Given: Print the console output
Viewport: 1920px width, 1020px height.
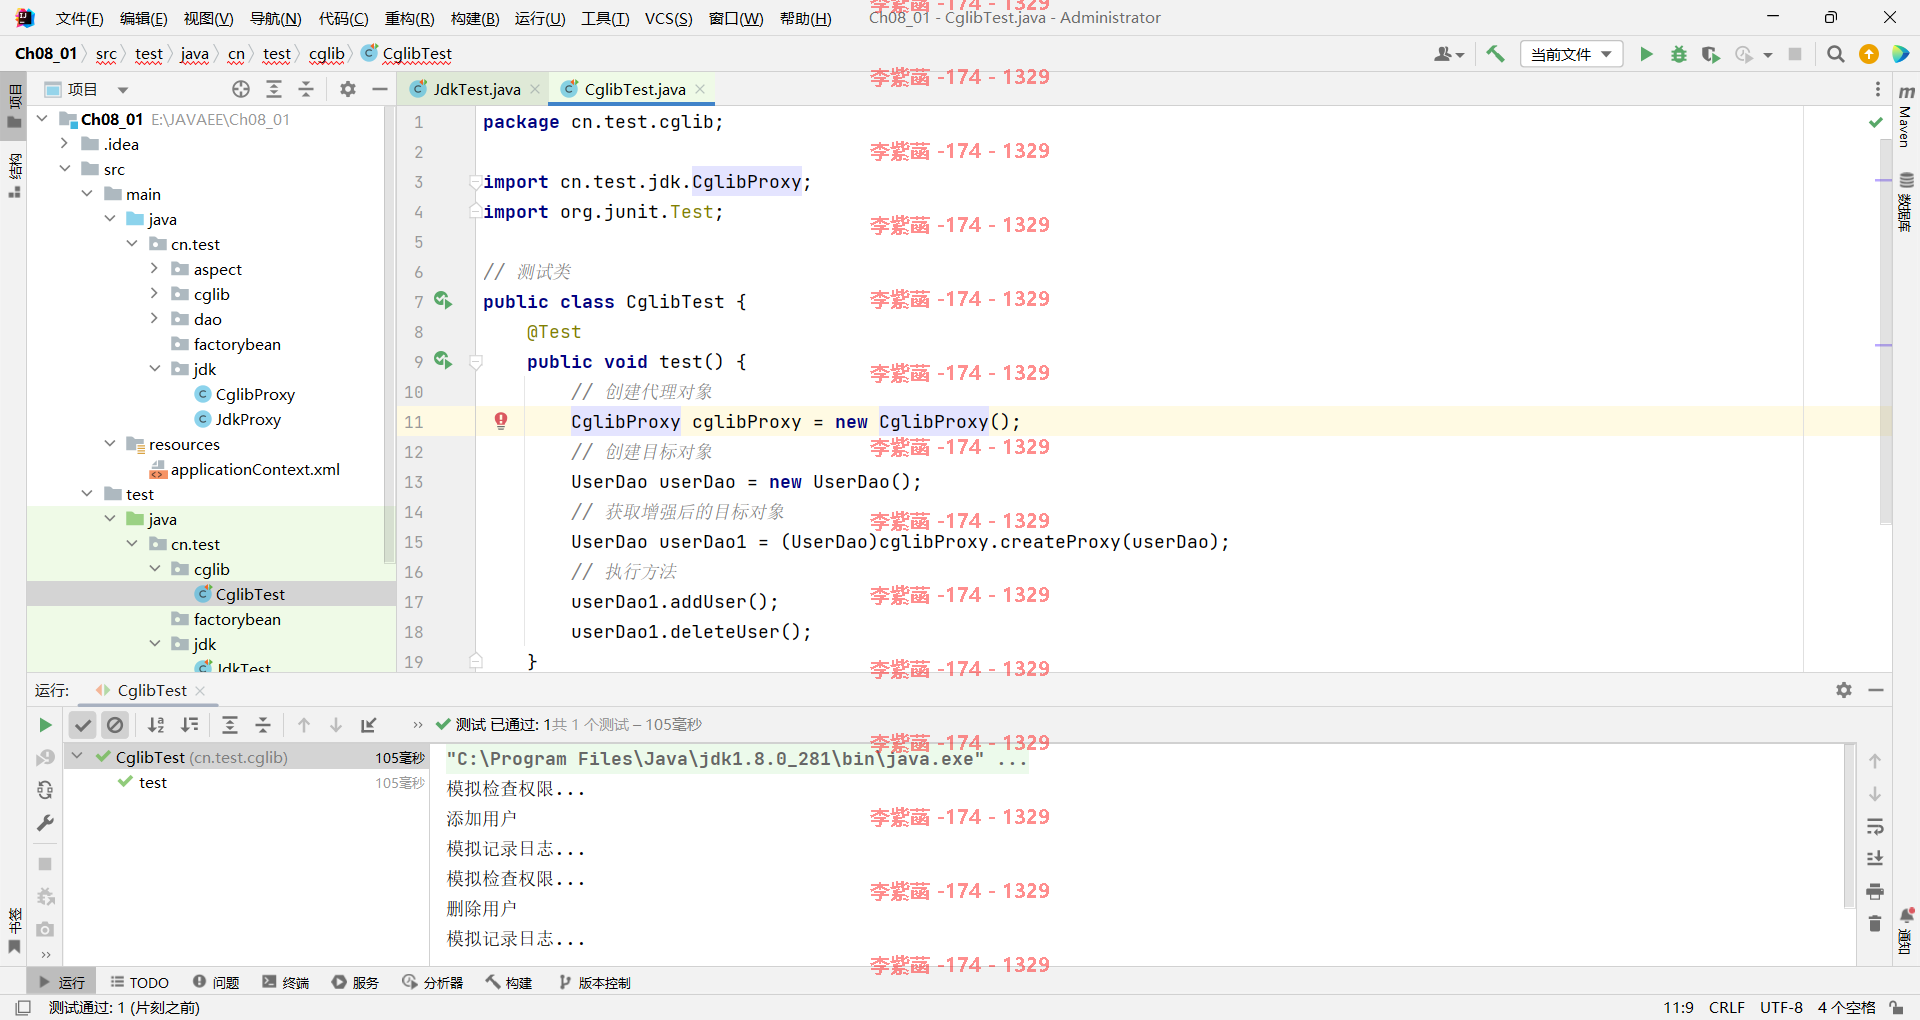Looking at the screenshot, I should [x=1875, y=891].
